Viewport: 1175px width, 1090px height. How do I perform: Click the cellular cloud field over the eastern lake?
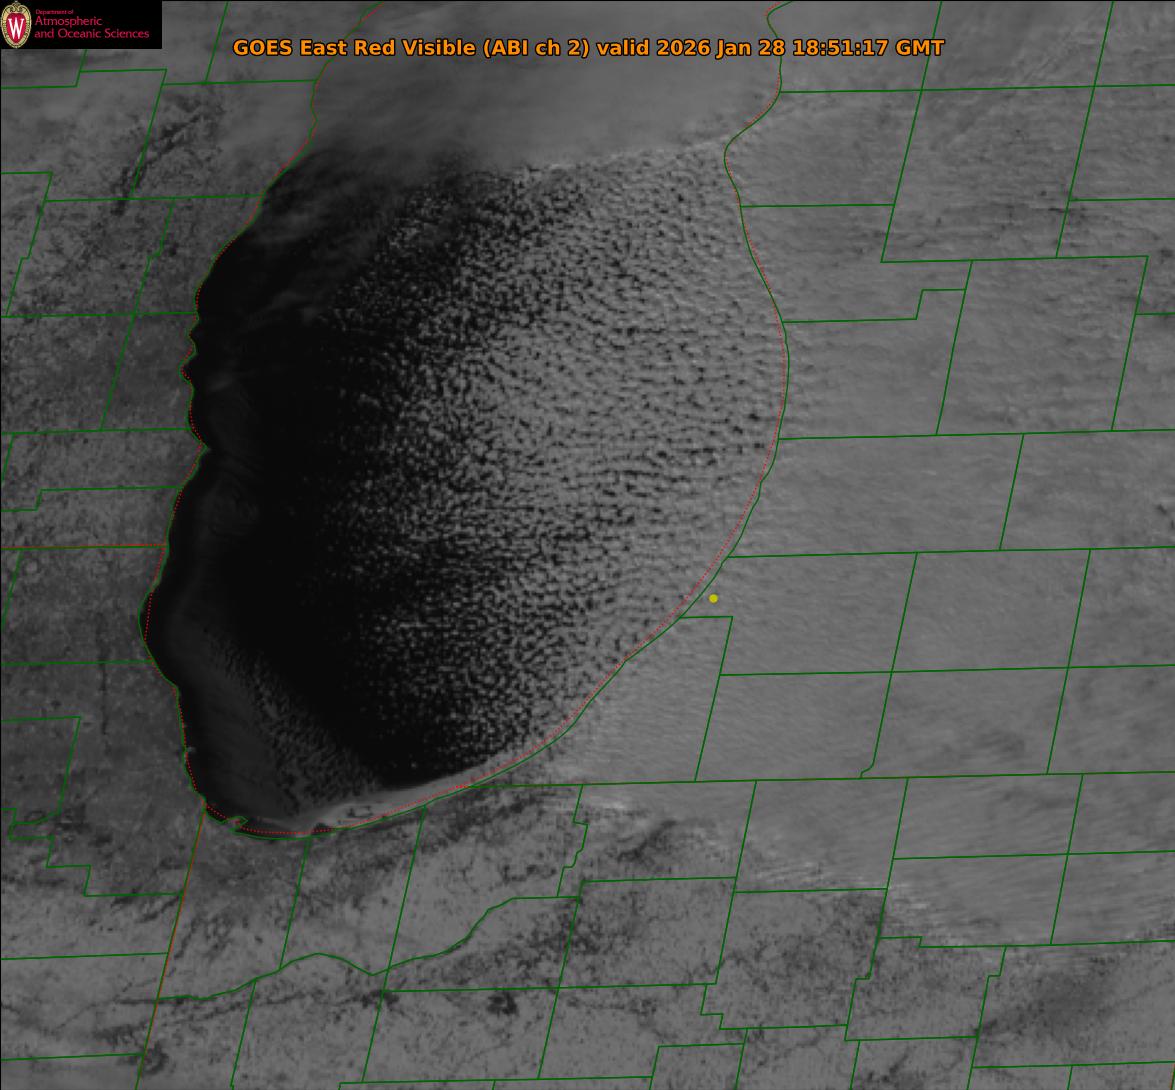point(600,400)
